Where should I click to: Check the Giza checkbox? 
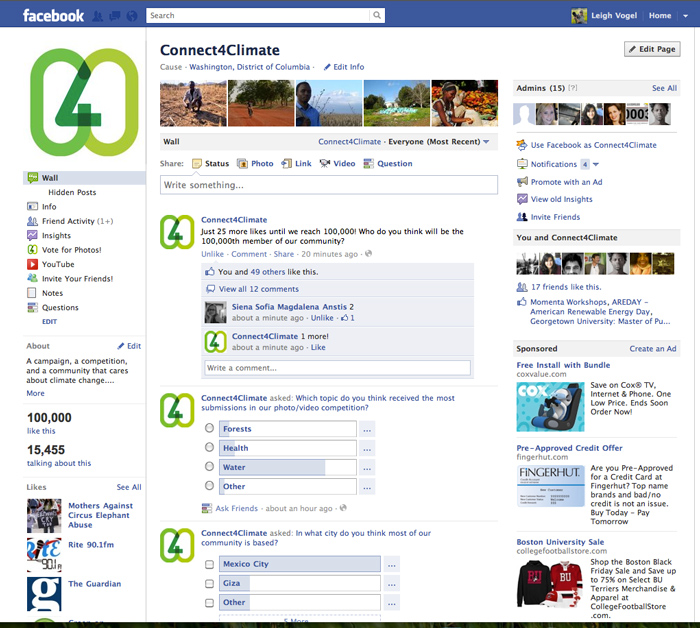[x=209, y=584]
